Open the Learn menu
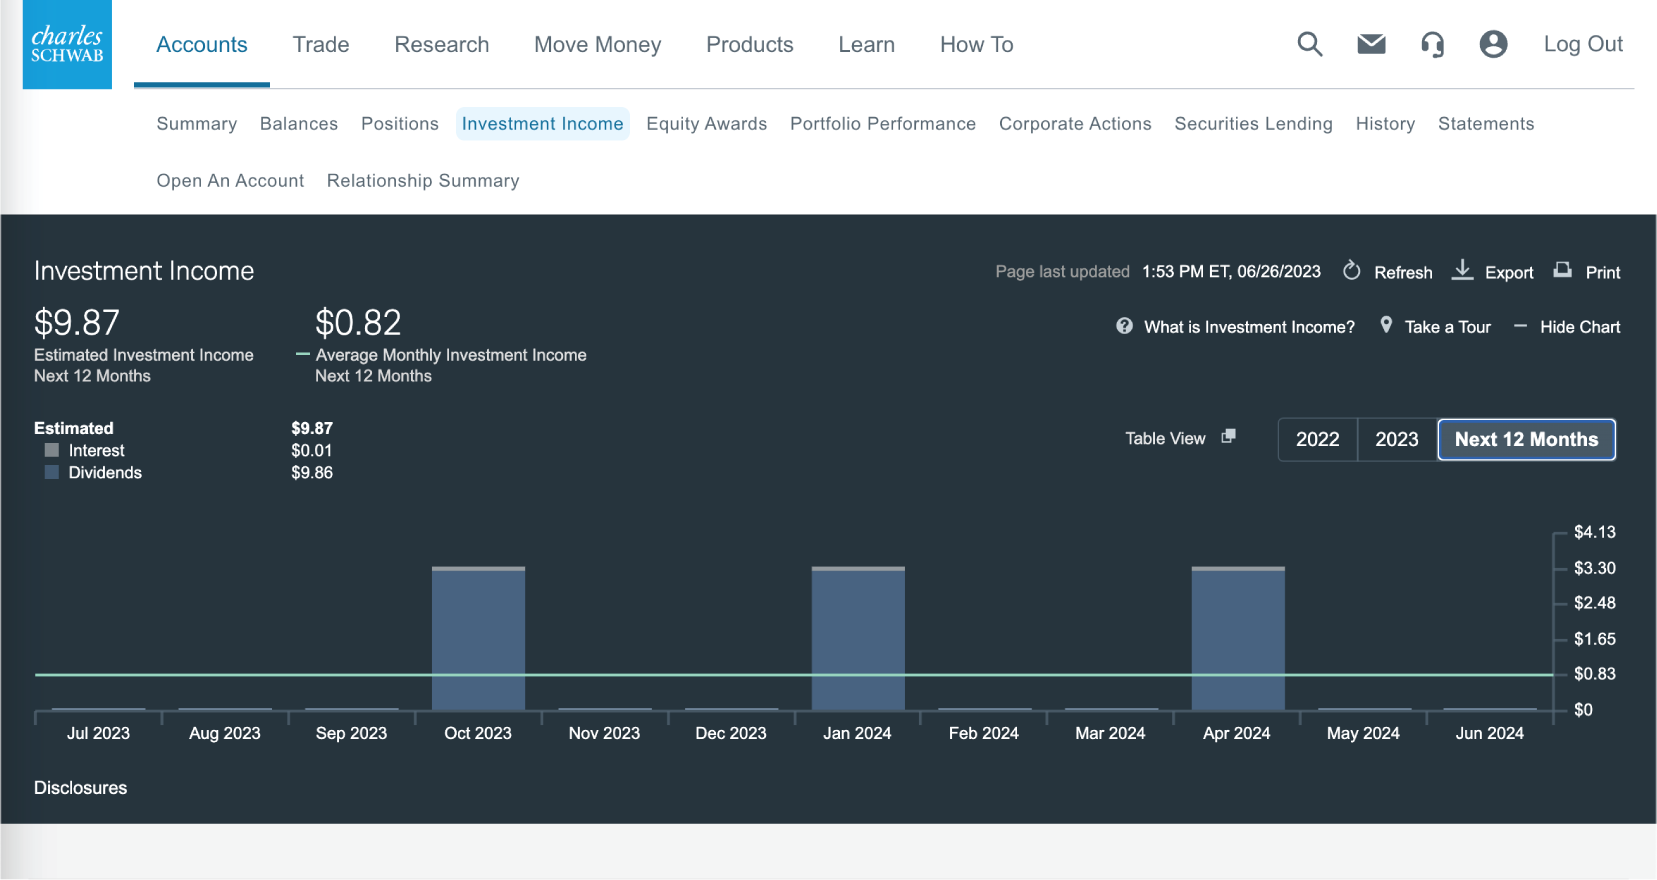The width and height of the screenshot is (1657, 880). click(867, 45)
